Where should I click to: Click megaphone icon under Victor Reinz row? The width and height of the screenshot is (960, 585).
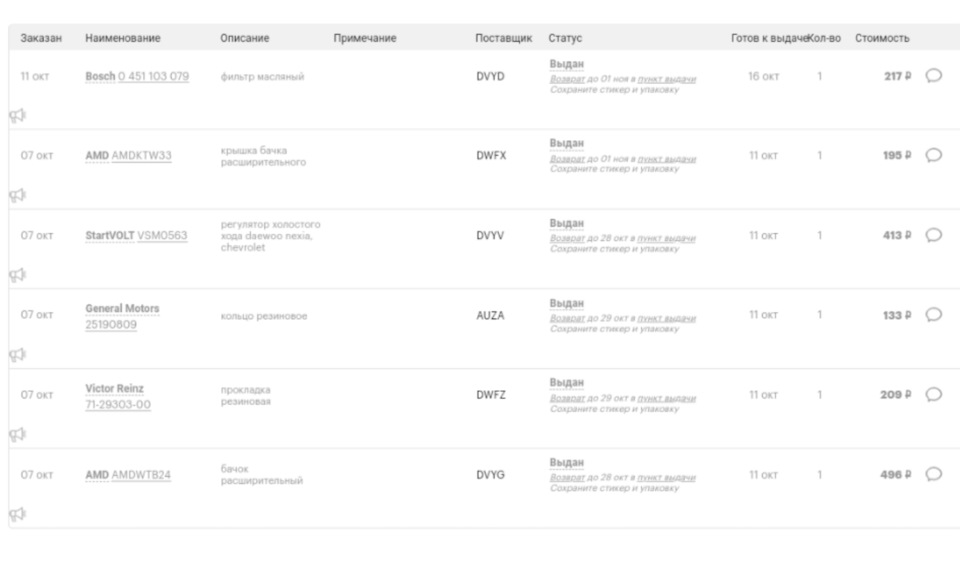17,434
